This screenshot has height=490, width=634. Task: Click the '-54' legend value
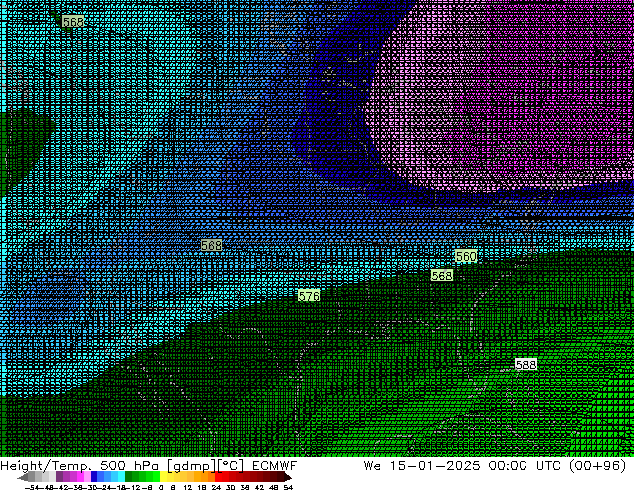click(32, 487)
